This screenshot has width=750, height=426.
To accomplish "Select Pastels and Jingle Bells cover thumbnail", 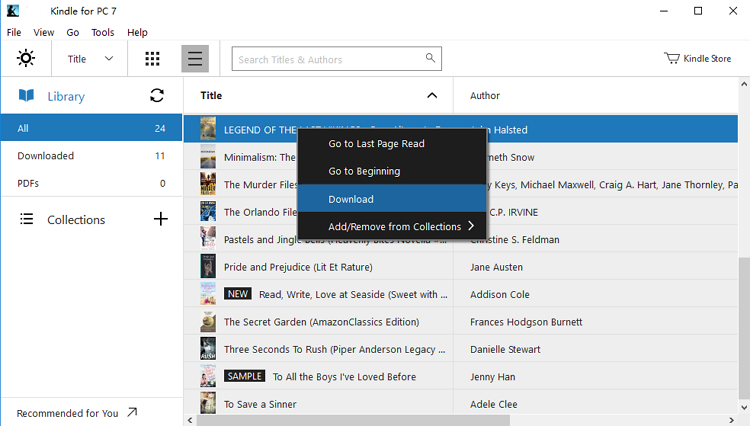I will tap(208, 239).
